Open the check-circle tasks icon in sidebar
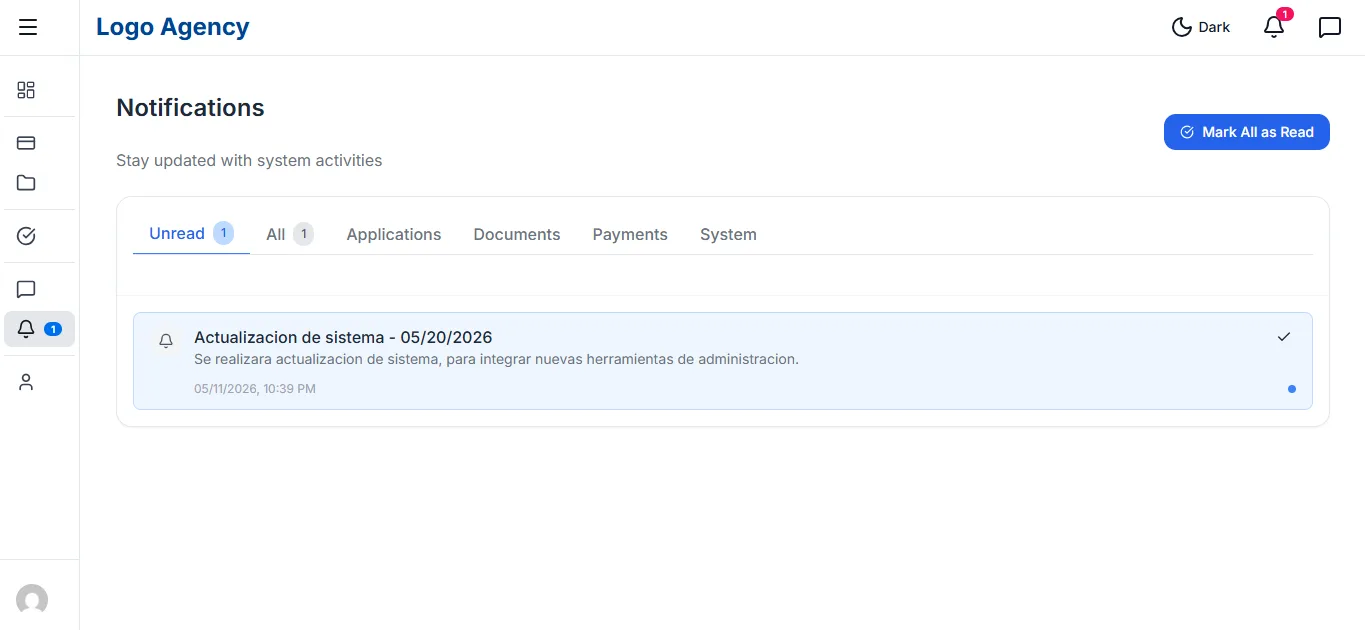Screen dimensions: 1365x630 coord(26,236)
